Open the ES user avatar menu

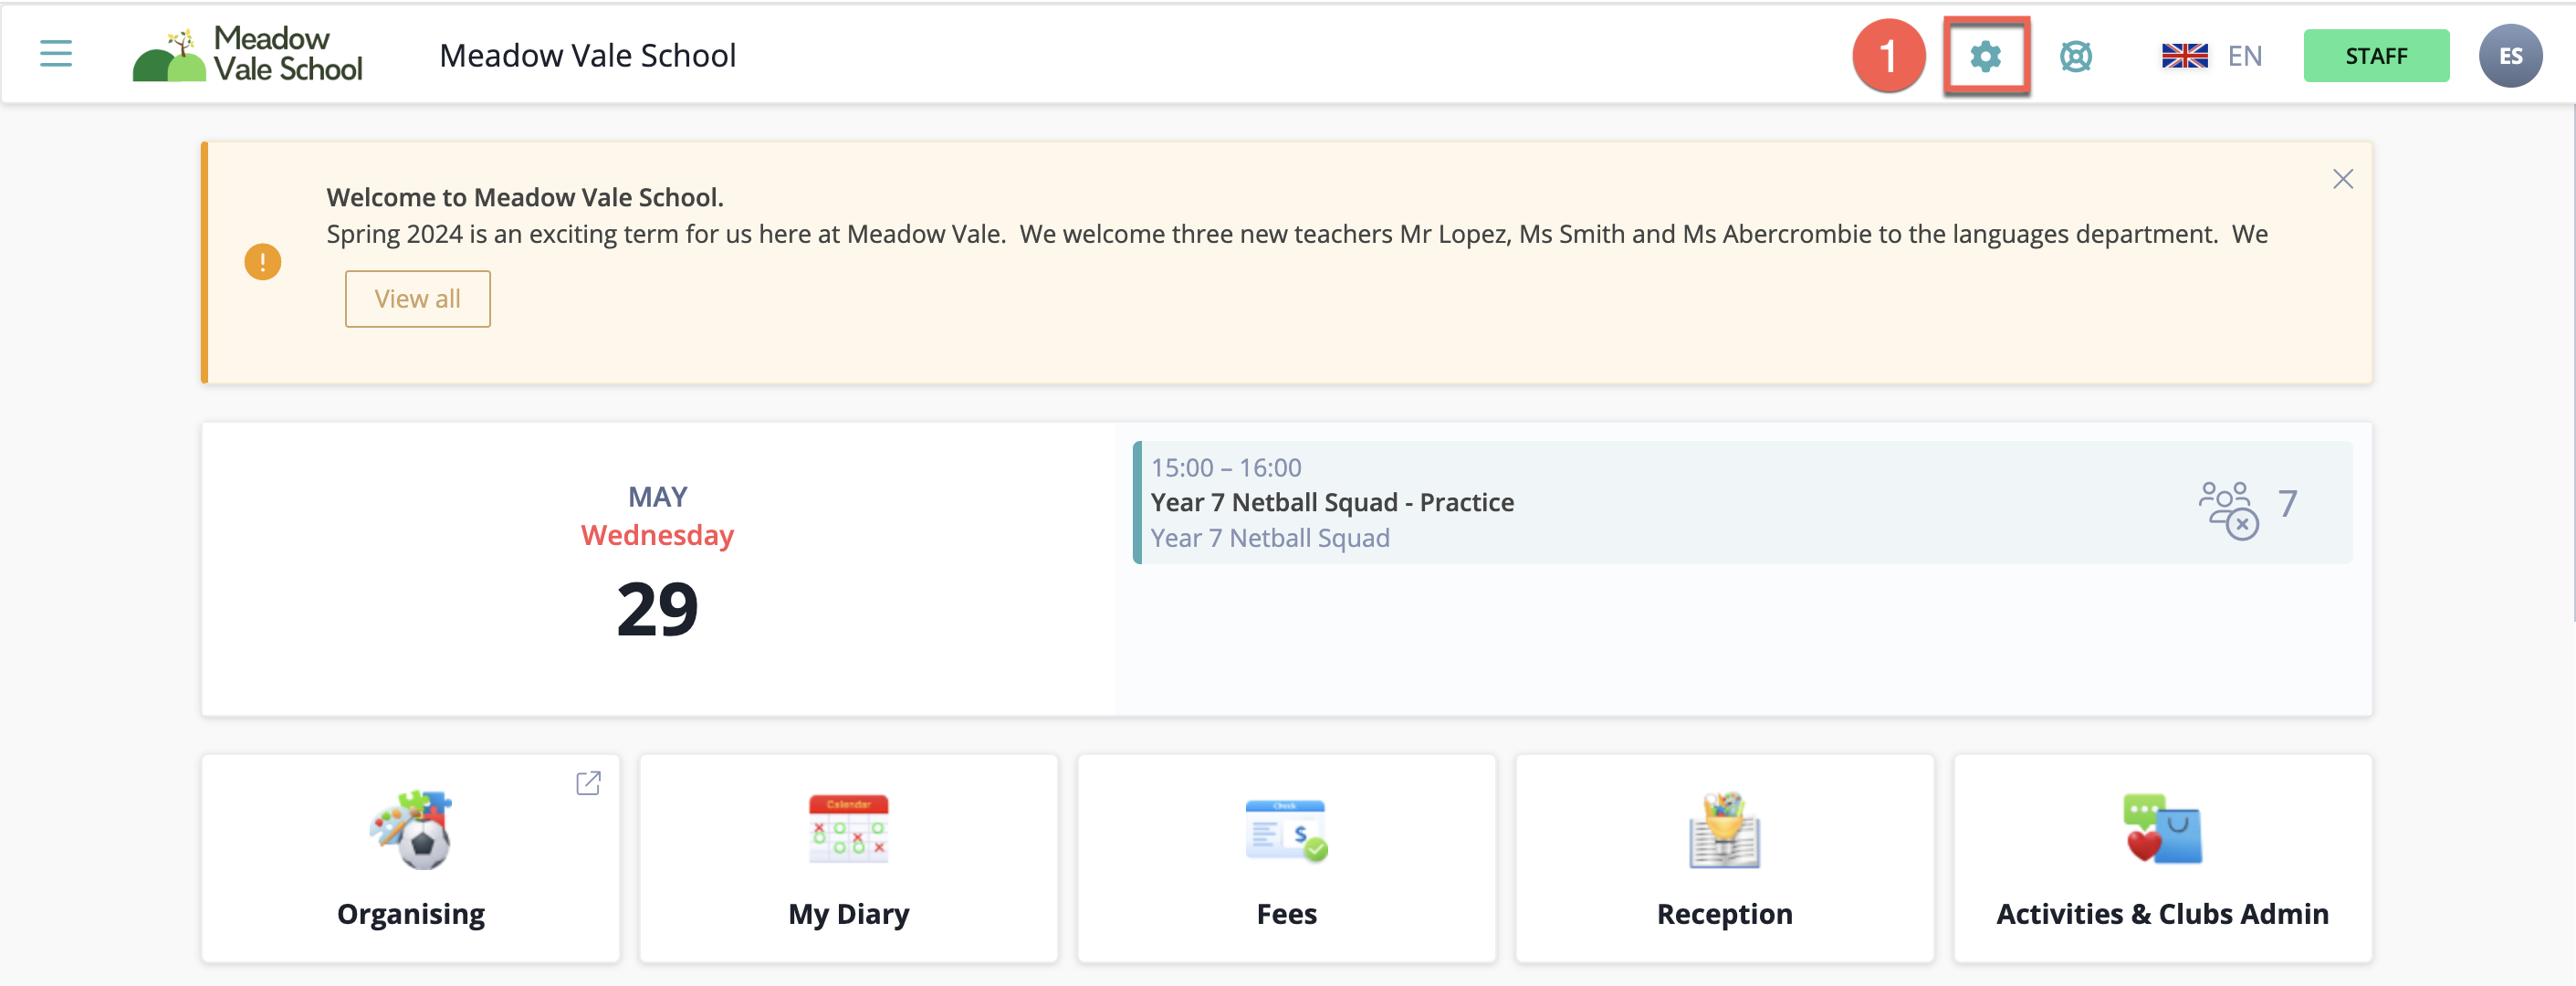coord(2510,56)
